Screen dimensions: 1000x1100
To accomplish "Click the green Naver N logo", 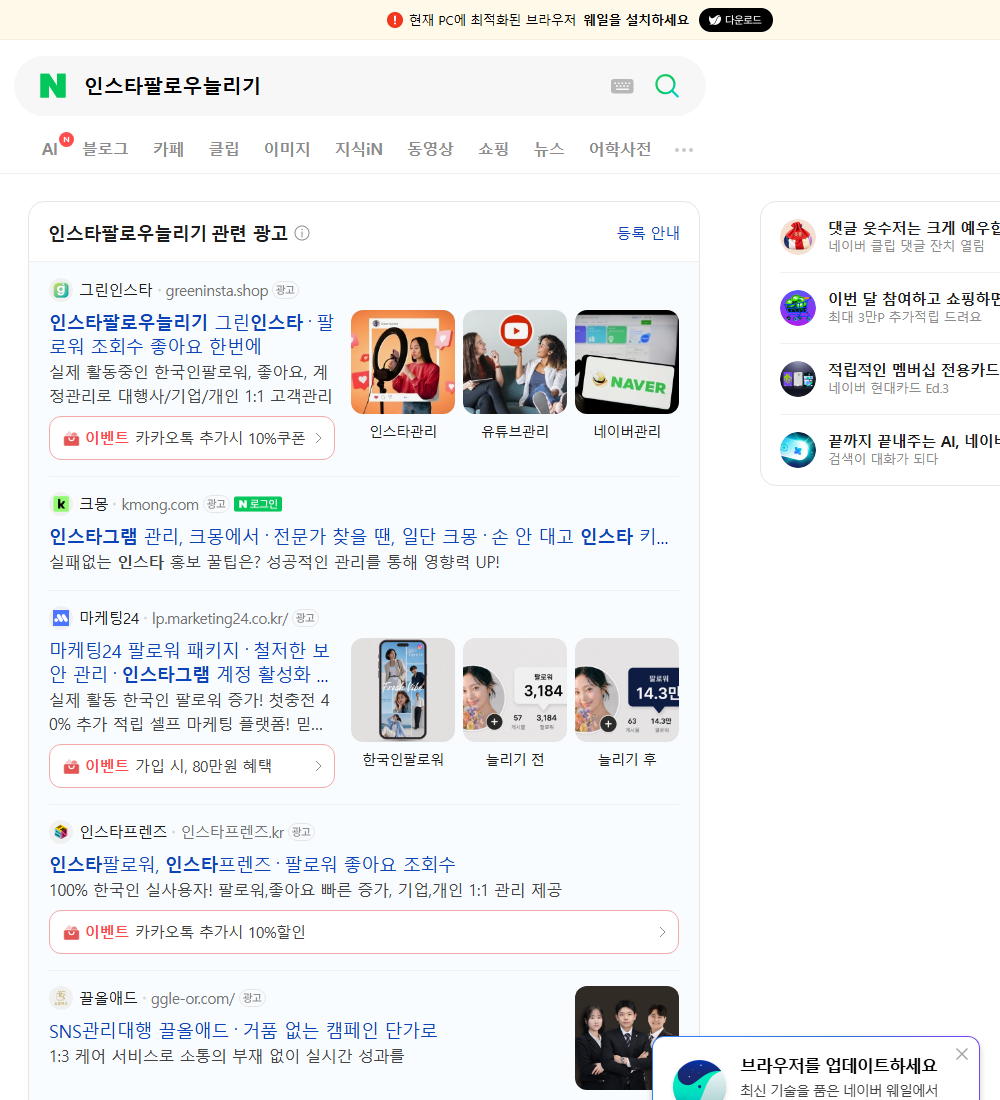I will tap(53, 86).
